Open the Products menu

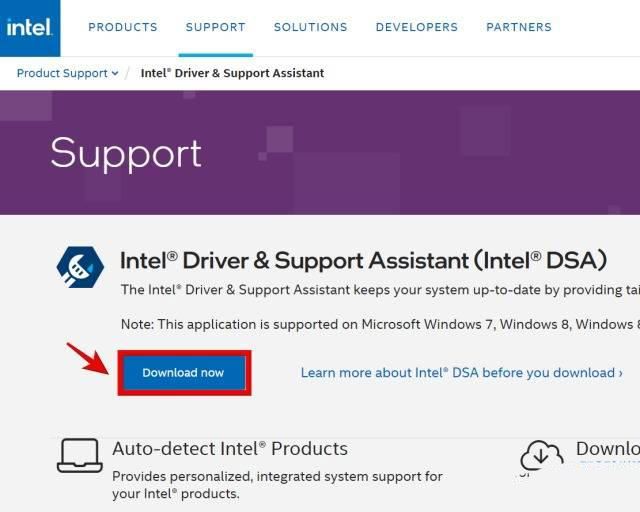click(123, 27)
